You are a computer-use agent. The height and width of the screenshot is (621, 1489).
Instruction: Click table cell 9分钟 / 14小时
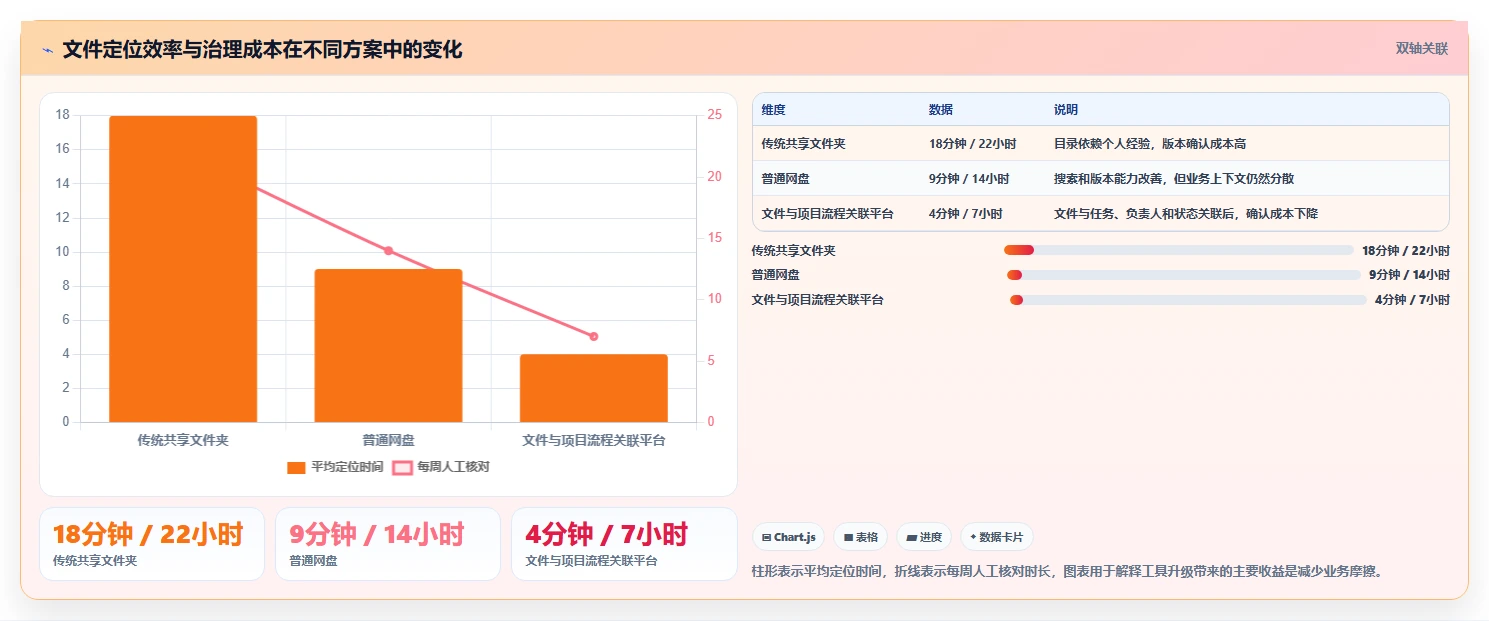[x=969, y=179]
